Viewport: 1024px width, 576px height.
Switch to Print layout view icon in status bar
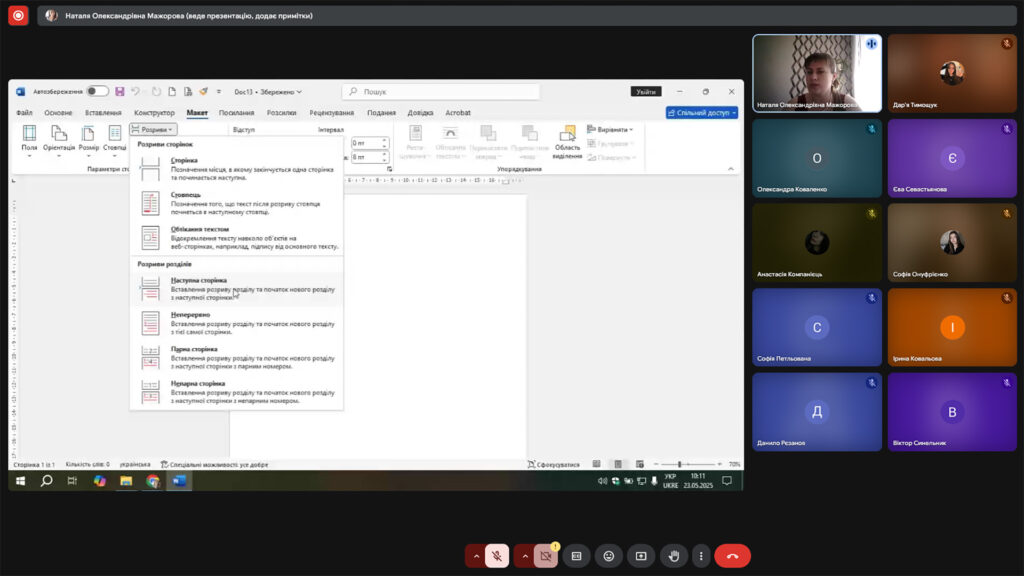[618, 464]
